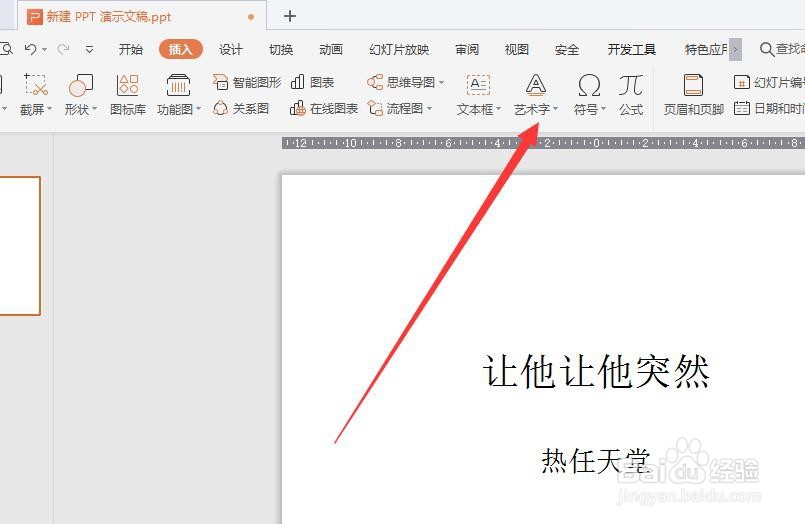Go to the 视图 tab

(516, 49)
